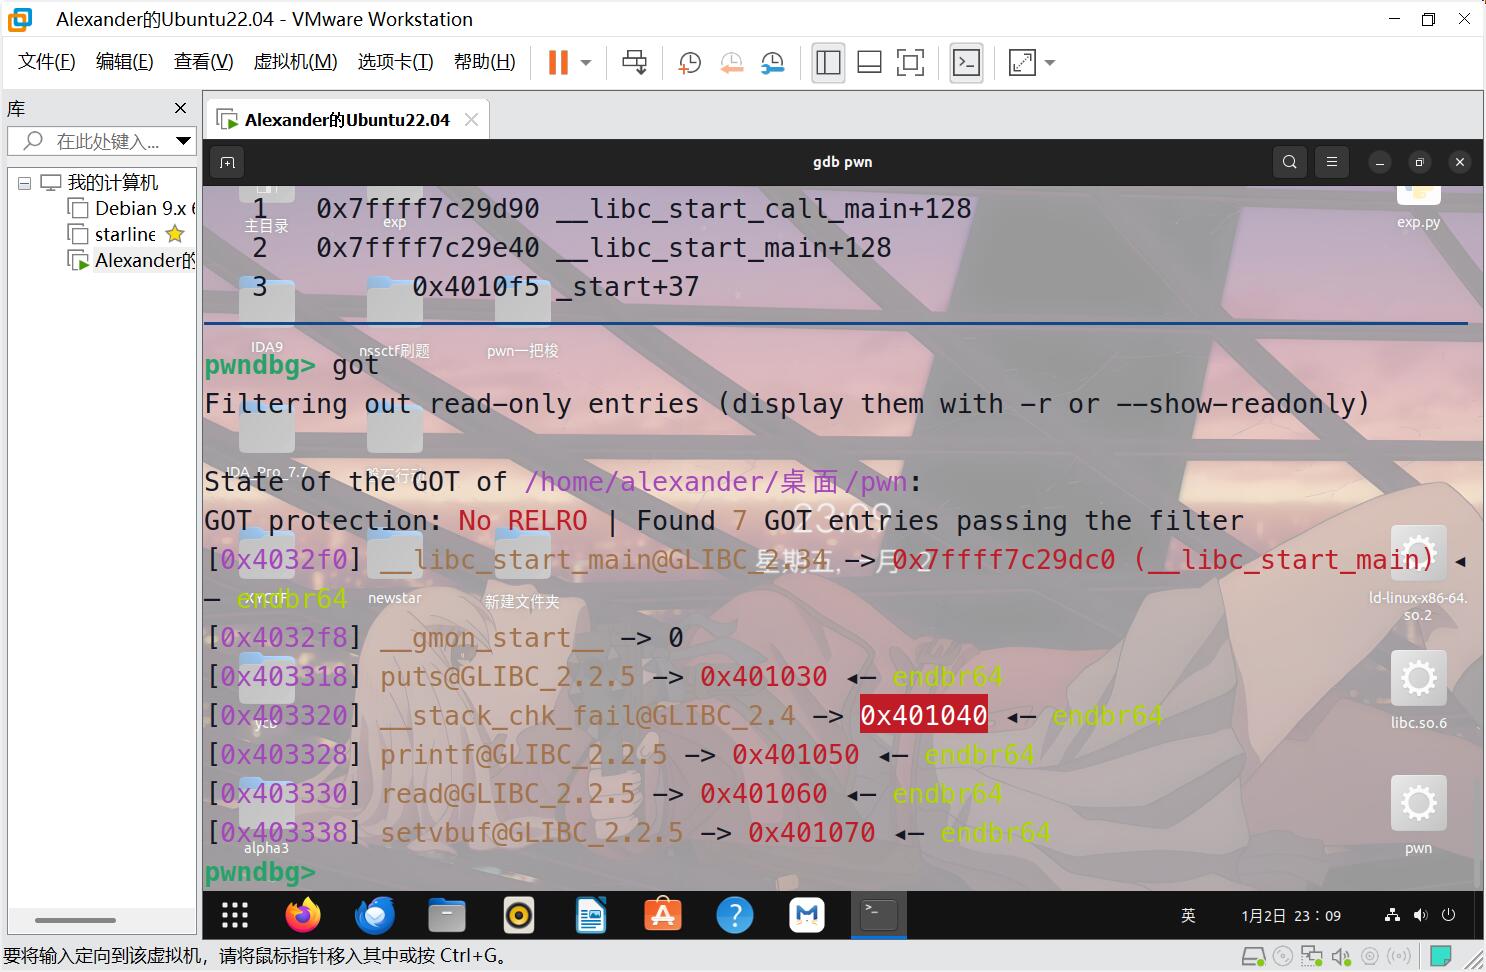Open the 虚拟机 menu
The width and height of the screenshot is (1486, 972).
tap(295, 61)
